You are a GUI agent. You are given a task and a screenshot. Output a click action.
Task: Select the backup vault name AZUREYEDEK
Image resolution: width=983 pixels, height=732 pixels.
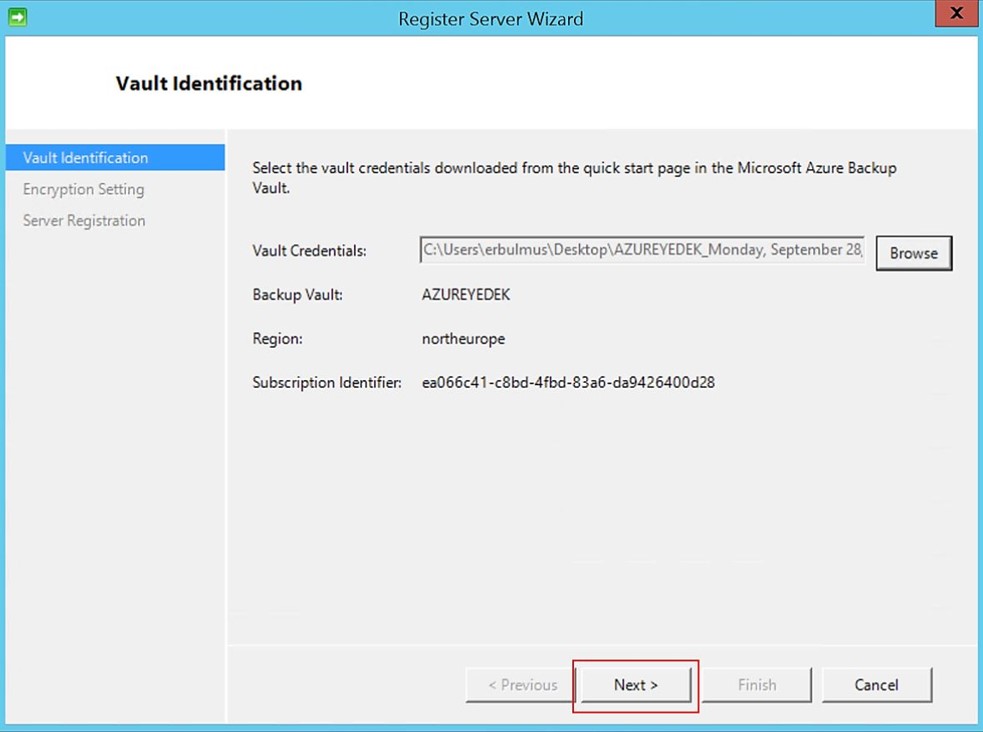(466, 295)
